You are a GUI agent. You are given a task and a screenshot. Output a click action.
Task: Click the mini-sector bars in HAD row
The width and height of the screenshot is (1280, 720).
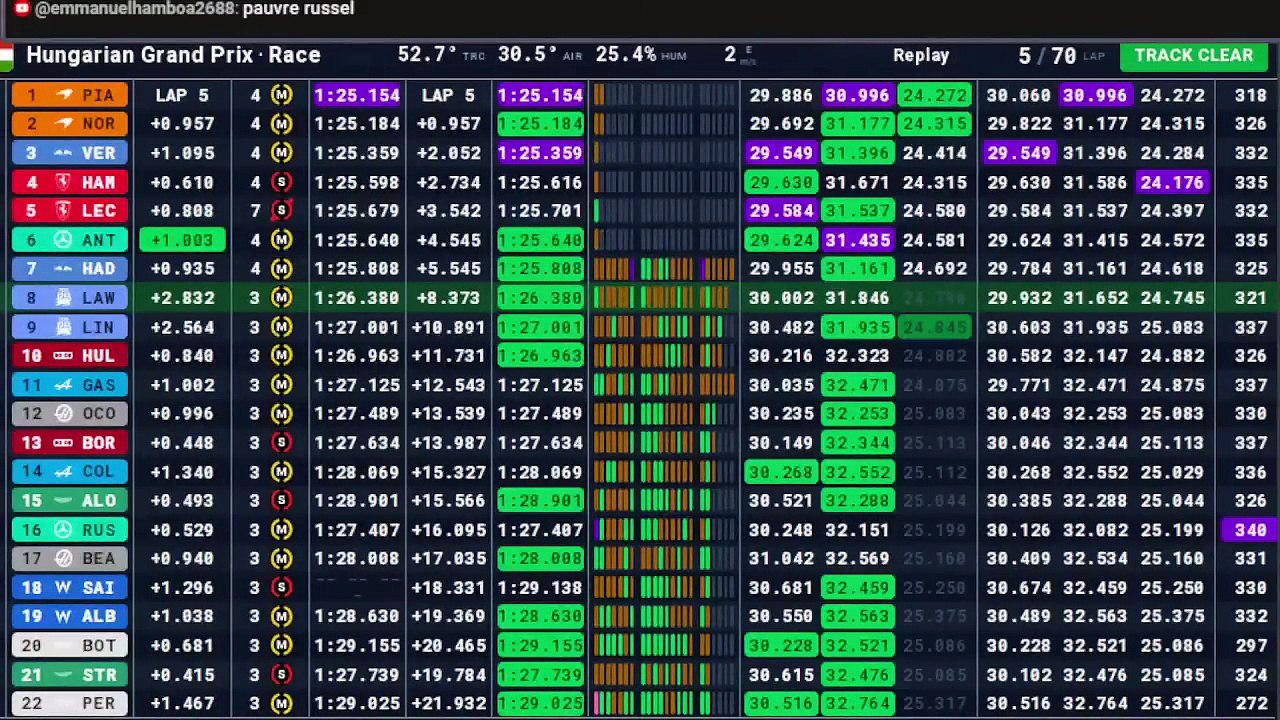coord(665,269)
